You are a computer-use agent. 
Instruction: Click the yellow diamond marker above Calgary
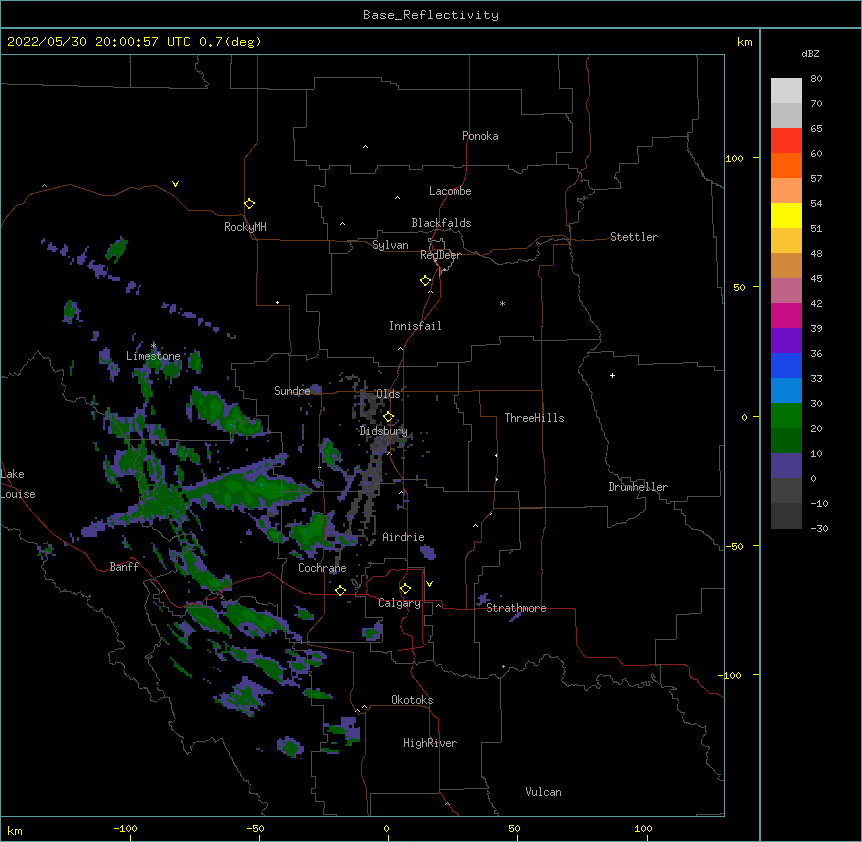pyautogui.click(x=405, y=589)
